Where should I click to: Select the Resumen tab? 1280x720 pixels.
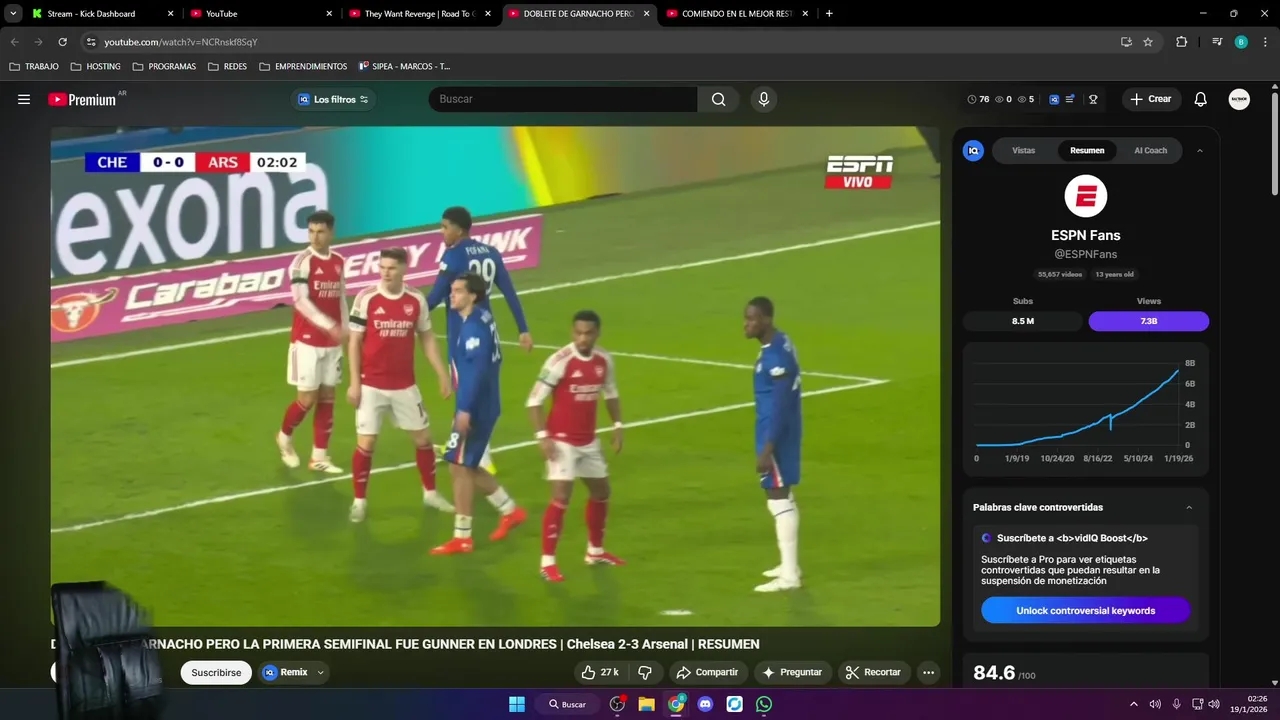1087,151
